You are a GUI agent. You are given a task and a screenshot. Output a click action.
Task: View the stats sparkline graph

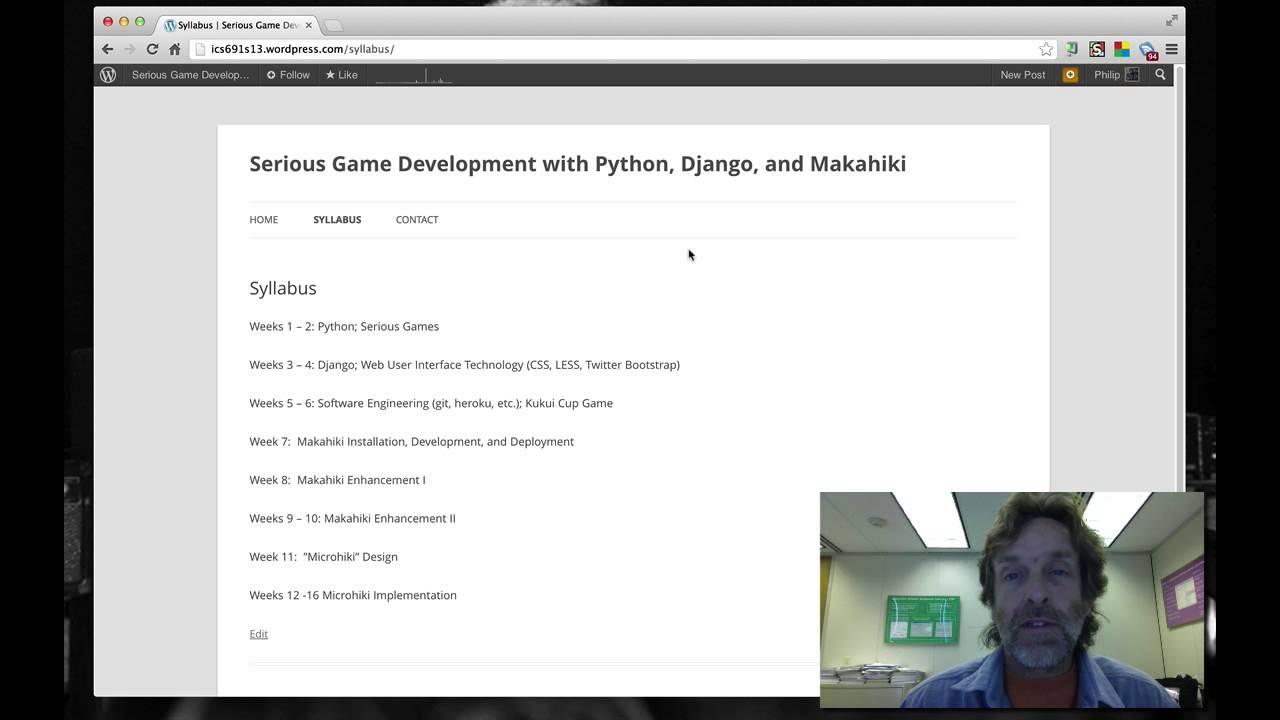point(414,75)
